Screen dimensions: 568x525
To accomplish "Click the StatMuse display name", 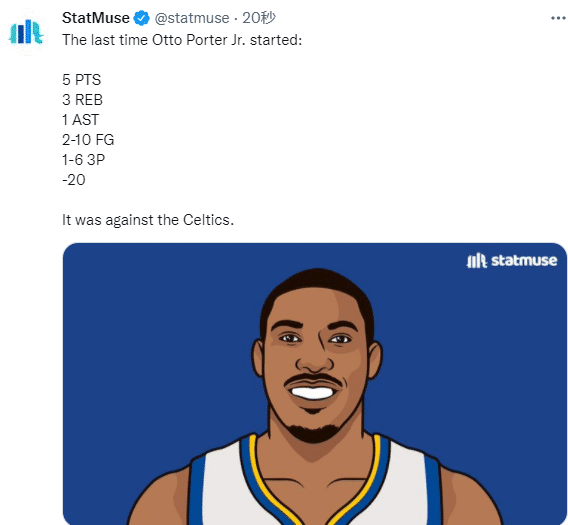I will point(96,18).
